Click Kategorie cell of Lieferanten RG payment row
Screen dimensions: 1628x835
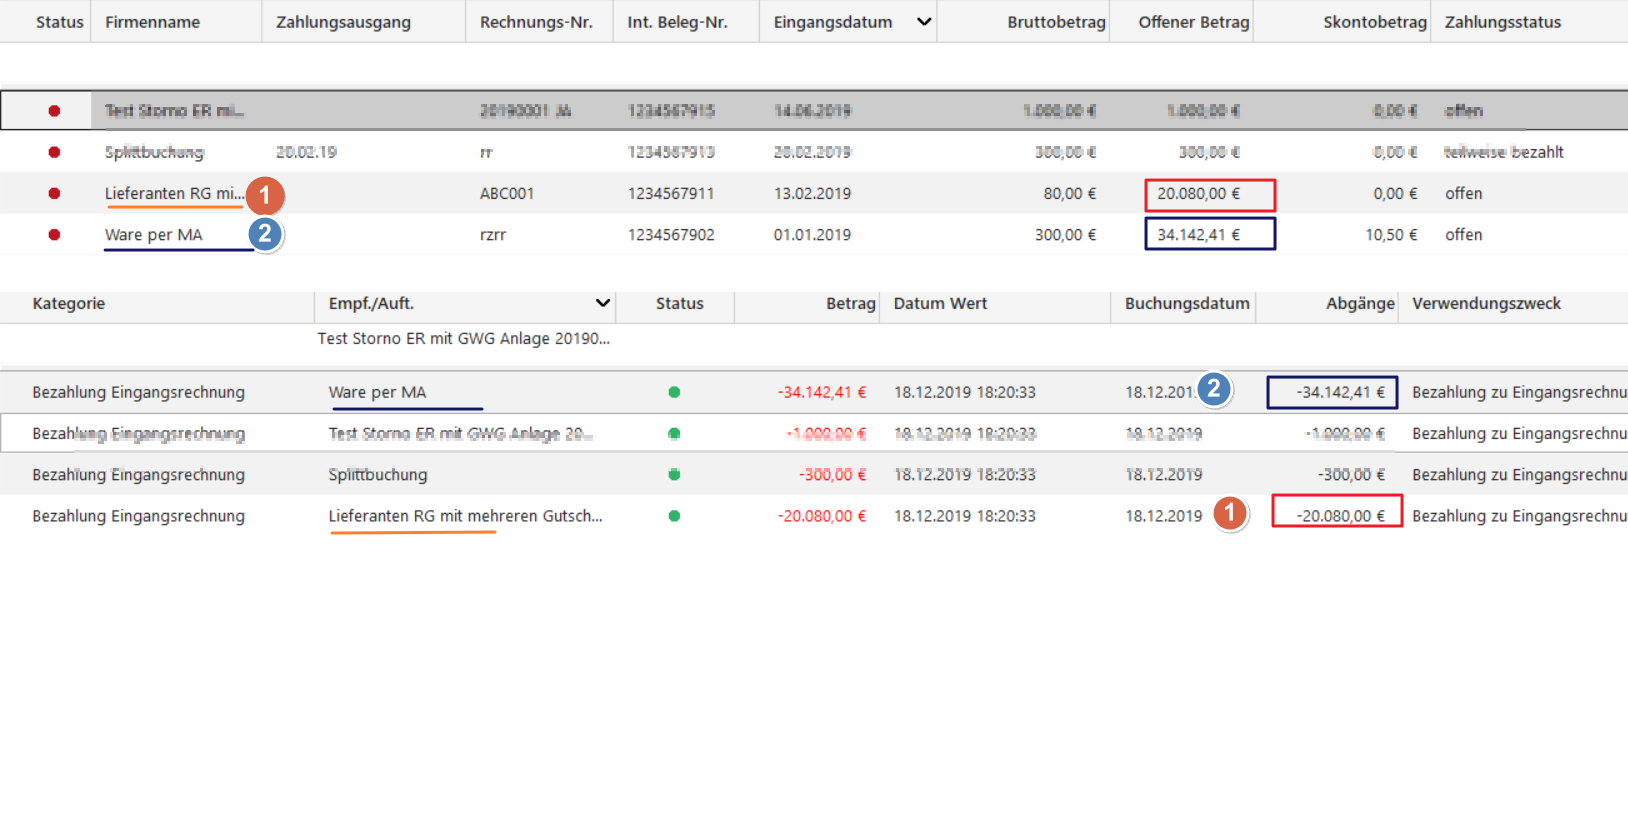click(x=138, y=516)
